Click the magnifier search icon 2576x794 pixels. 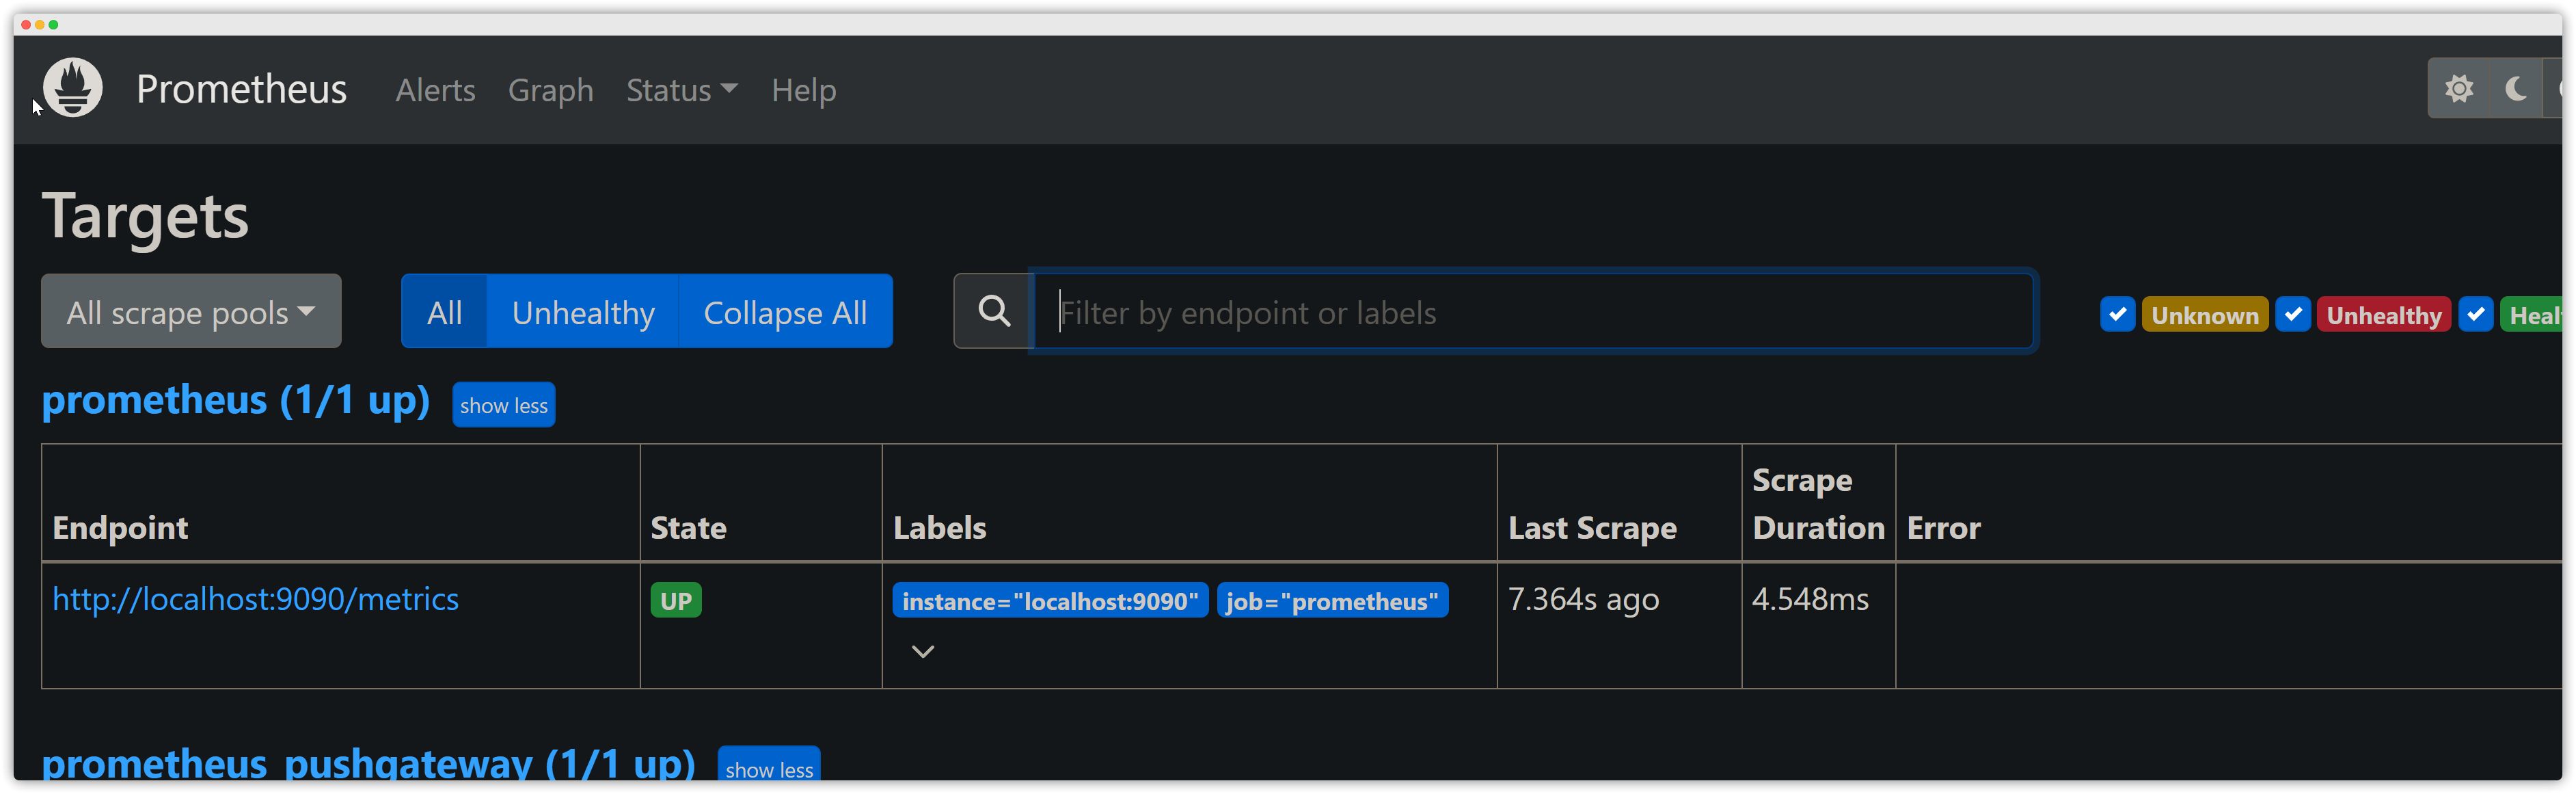click(x=993, y=311)
